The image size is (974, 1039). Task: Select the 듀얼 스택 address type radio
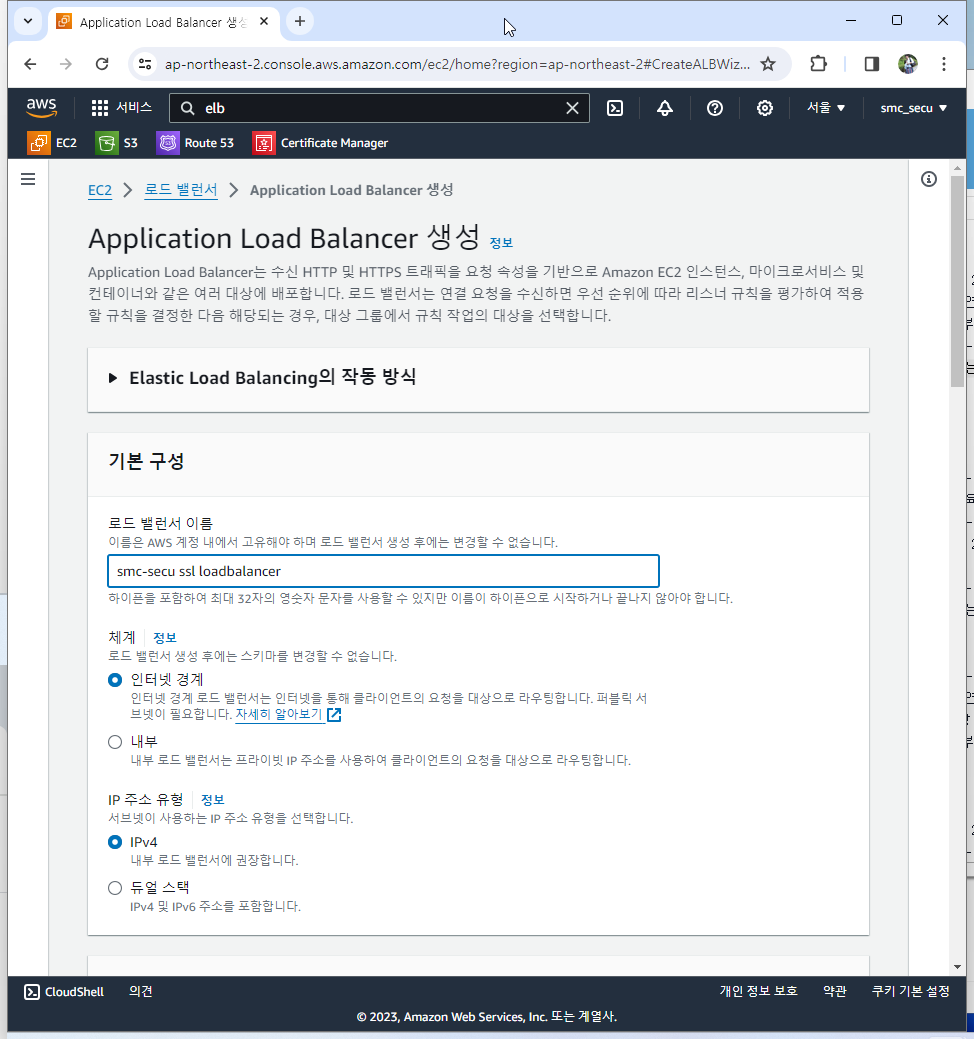tap(115, 888)
